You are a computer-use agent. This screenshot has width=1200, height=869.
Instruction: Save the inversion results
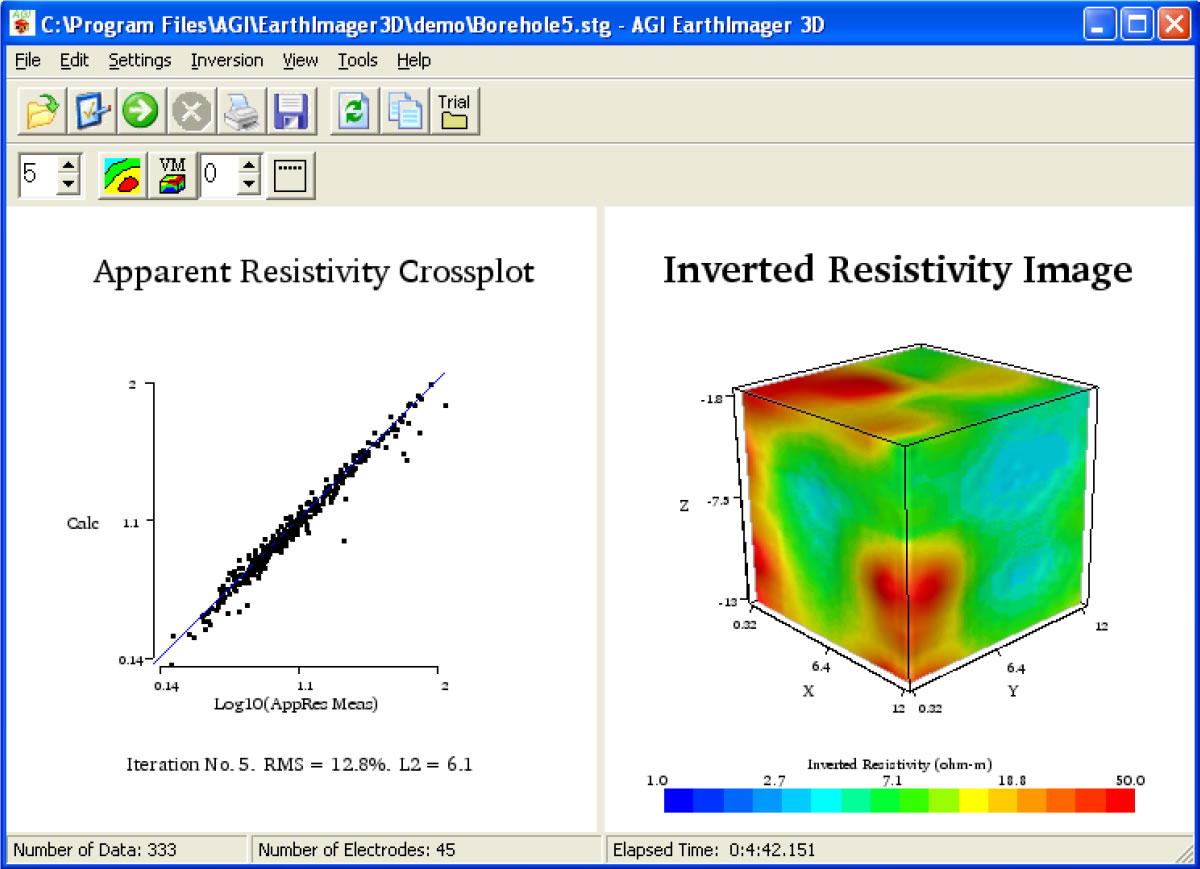(x=291, y=111)
